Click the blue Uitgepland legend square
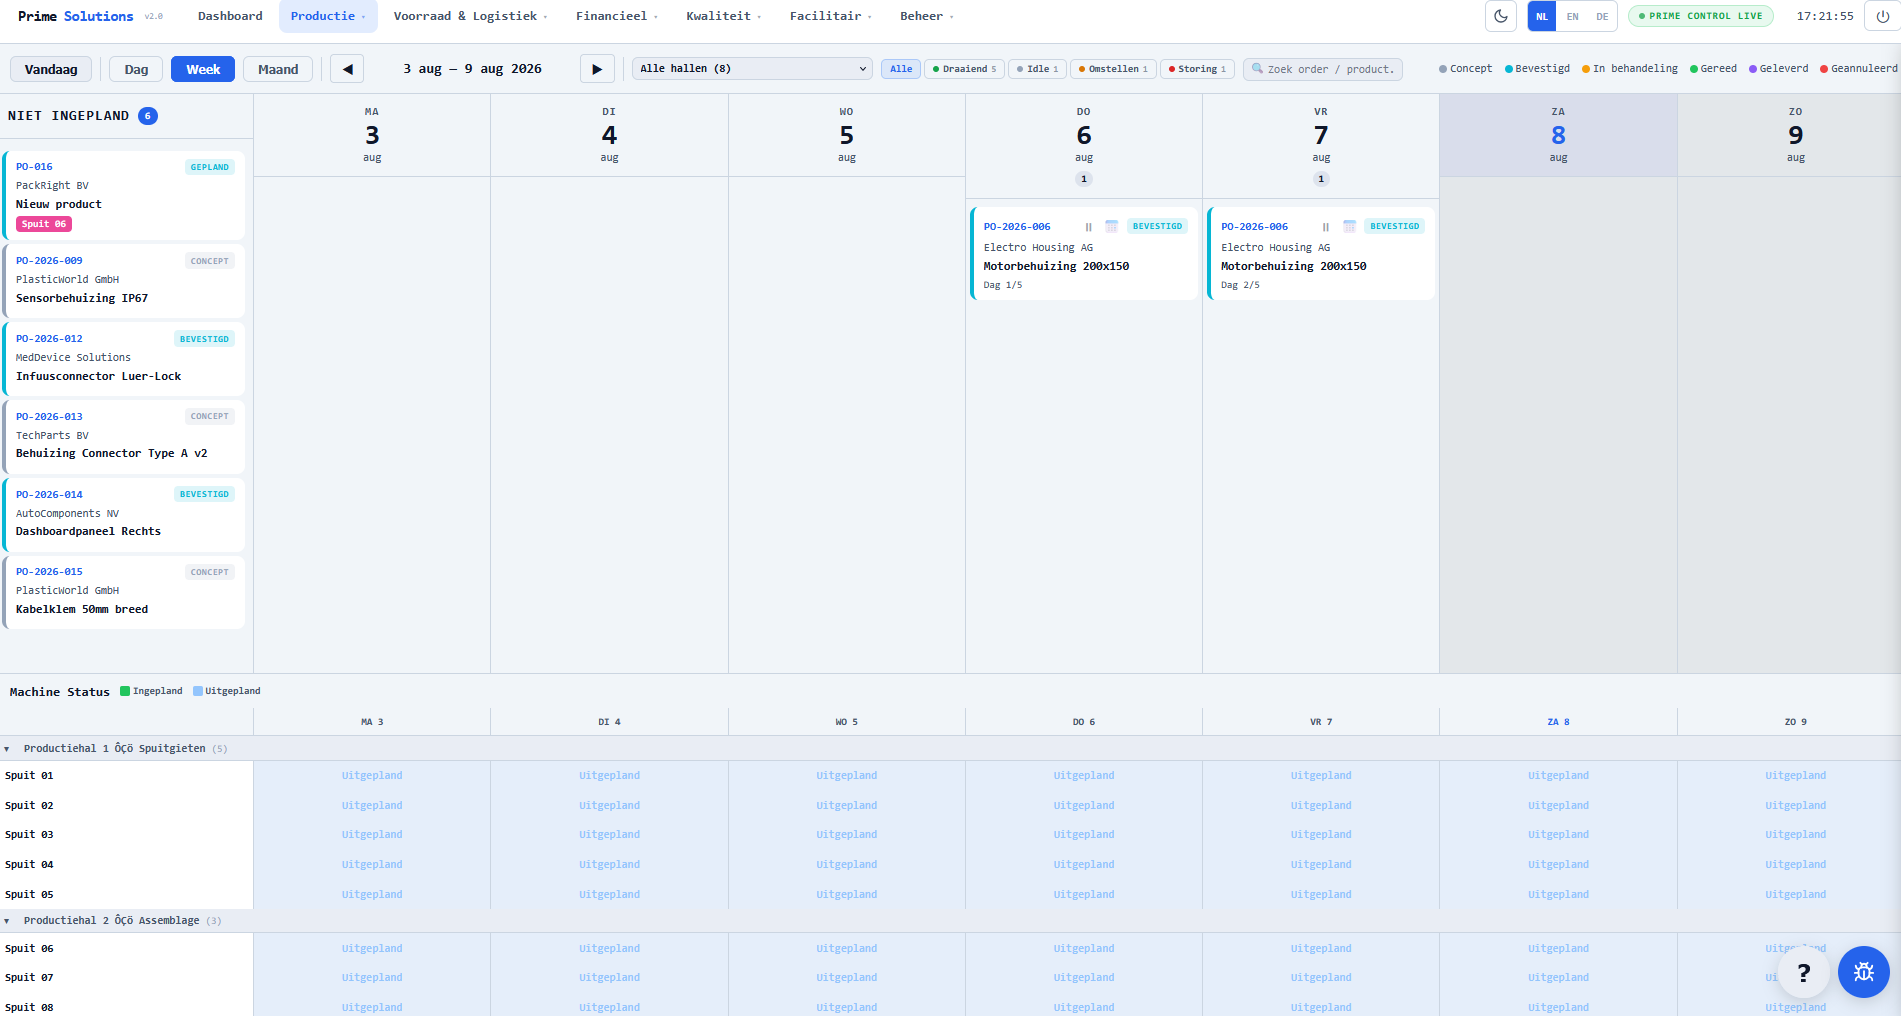The image size is (1901, 1016). tap(198, 691)
